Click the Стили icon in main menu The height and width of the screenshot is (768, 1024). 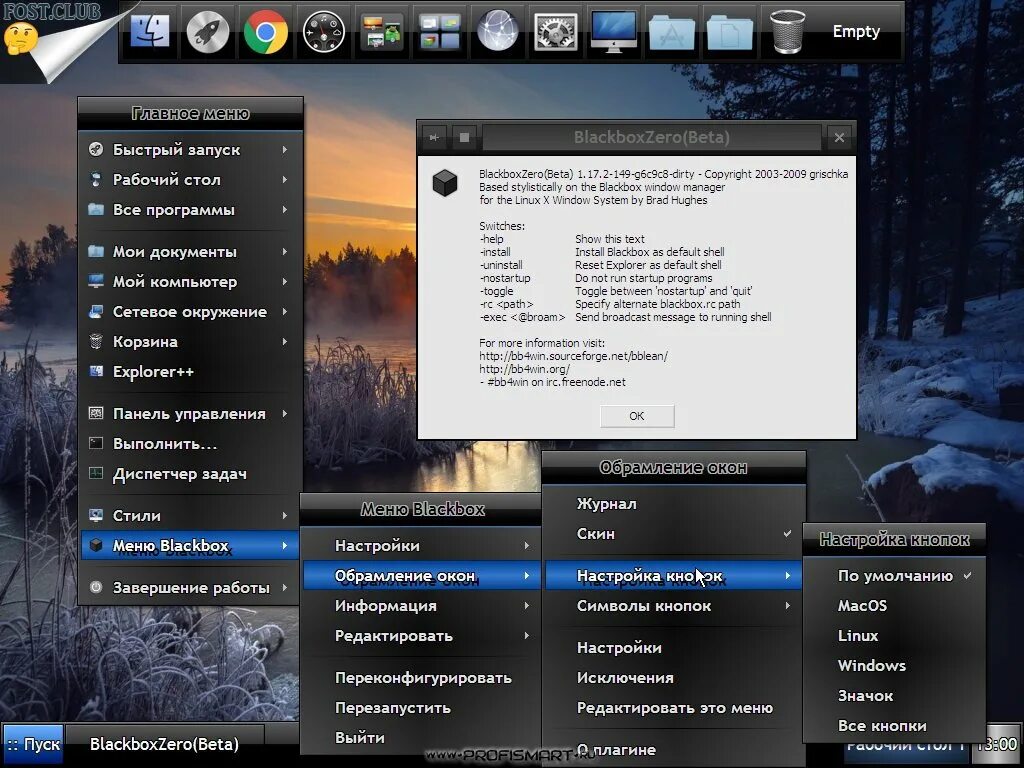[96, 515]
